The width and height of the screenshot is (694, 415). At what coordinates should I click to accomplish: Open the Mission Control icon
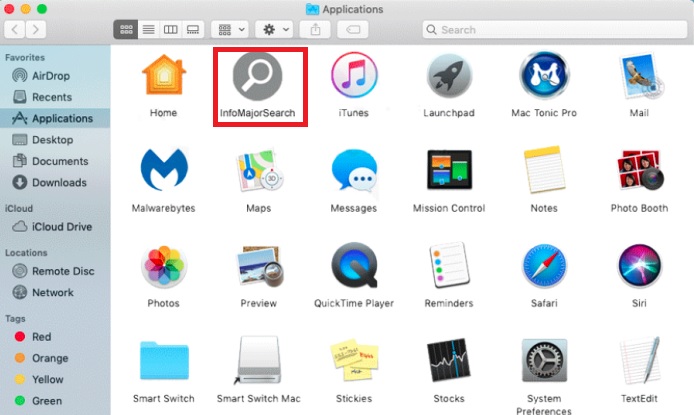(449, 170)
